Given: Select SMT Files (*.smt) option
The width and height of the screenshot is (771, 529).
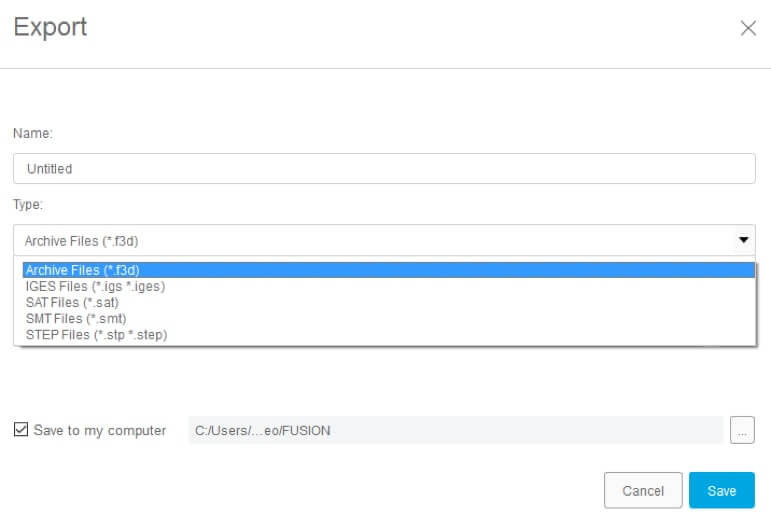Looking at the screenshot, I should [388, 319].
